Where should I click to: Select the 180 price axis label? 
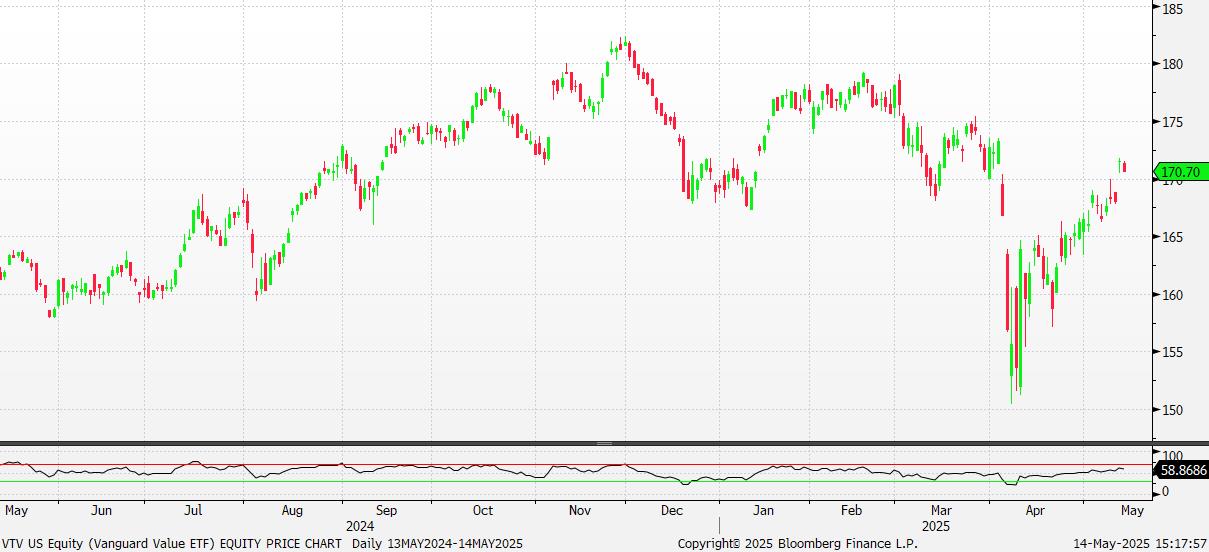1171,65
